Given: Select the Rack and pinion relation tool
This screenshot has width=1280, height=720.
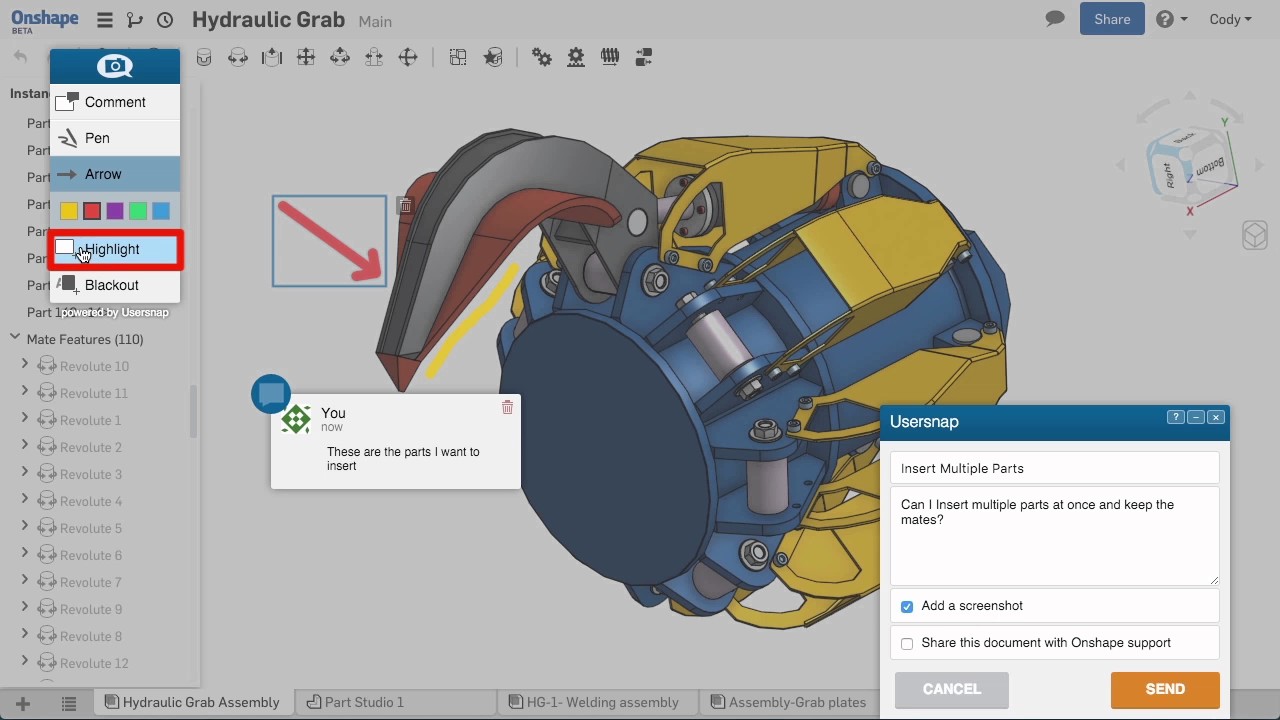Looking at the screenshot, I should pos(576,58).
